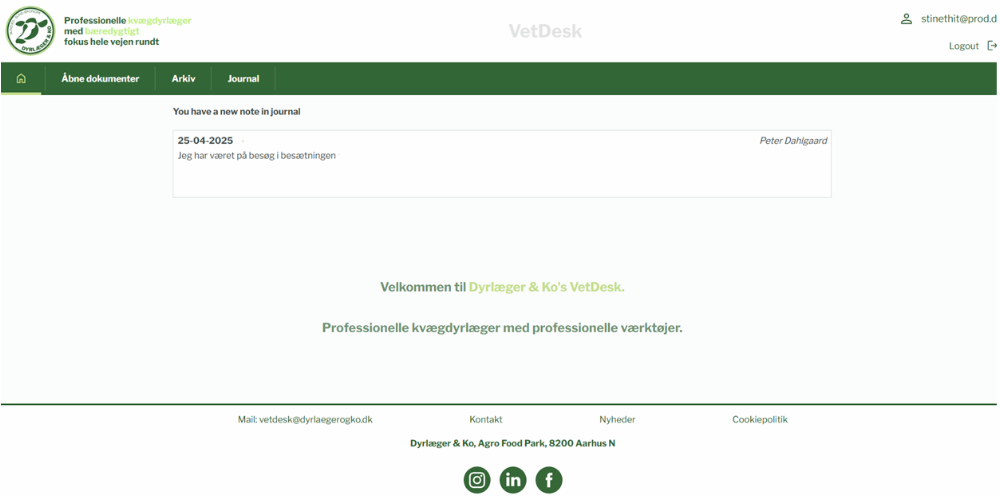Open the Facebook icon in footer
This screenshot has width=1000, height=496.
coord(548,480)
